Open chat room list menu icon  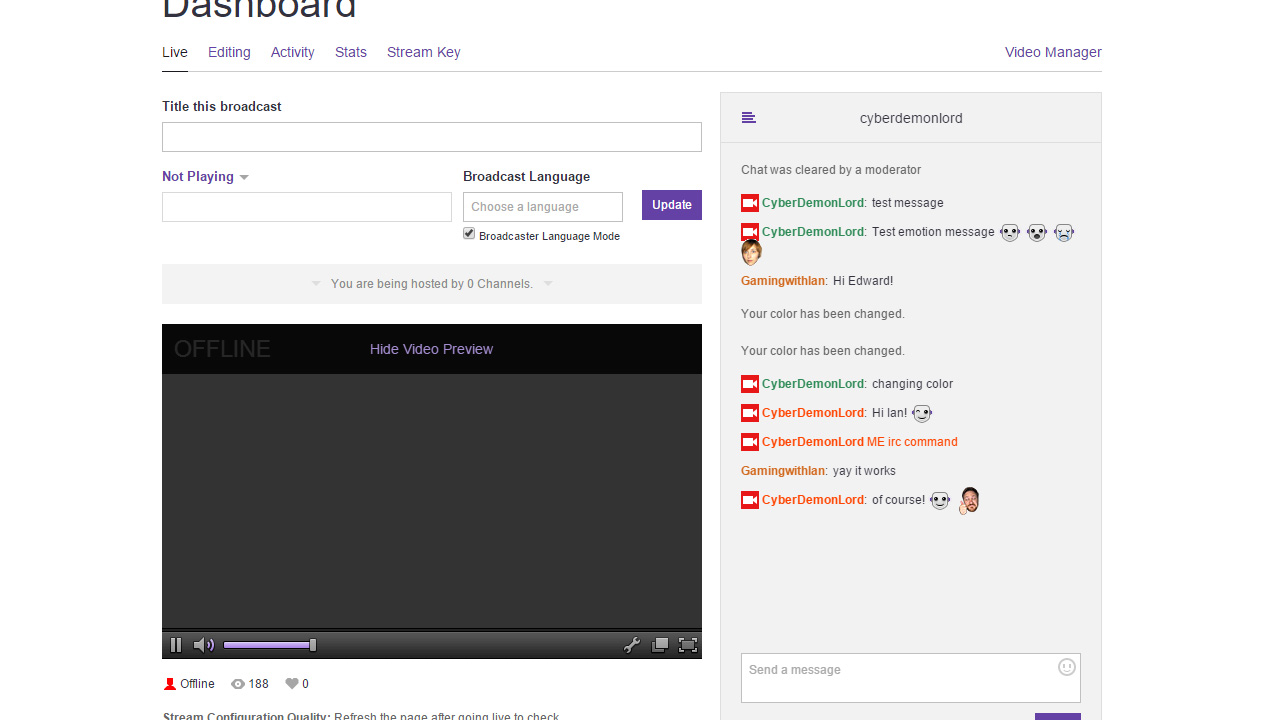748,118
